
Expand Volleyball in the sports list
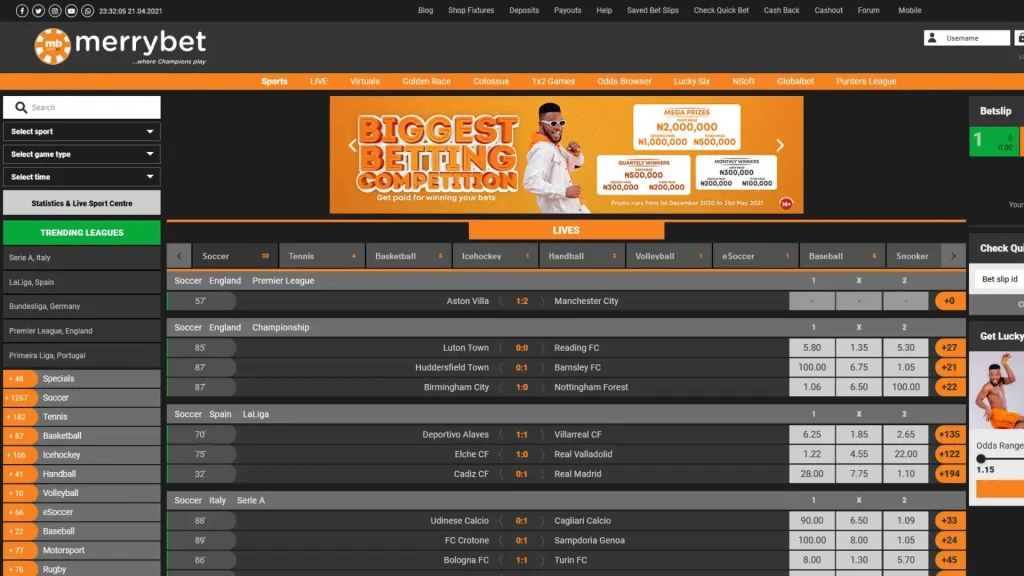(x=82, y=493)
